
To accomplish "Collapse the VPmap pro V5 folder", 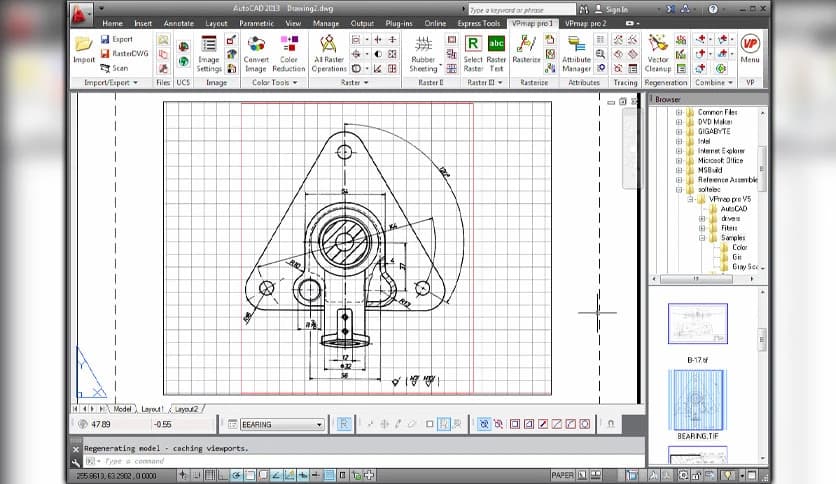I will 691,198.
